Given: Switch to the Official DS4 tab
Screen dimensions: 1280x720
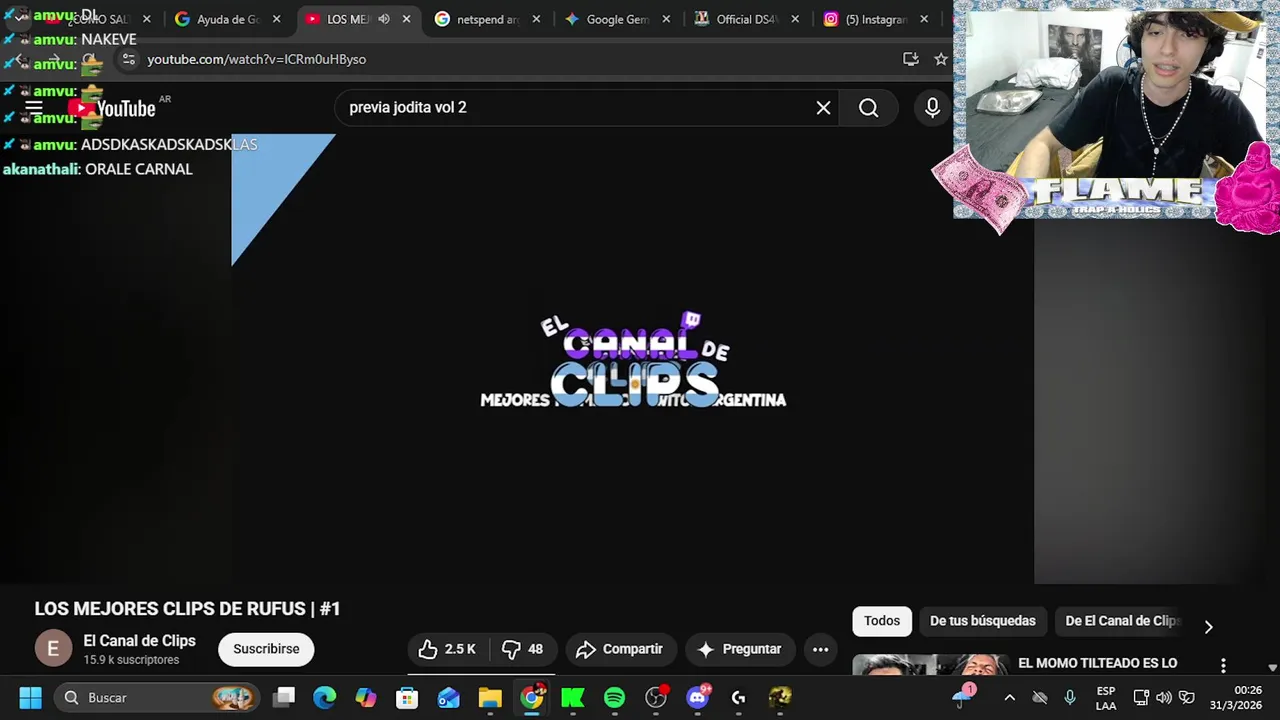Looking at the screenshot, I should tap(747, 19).
